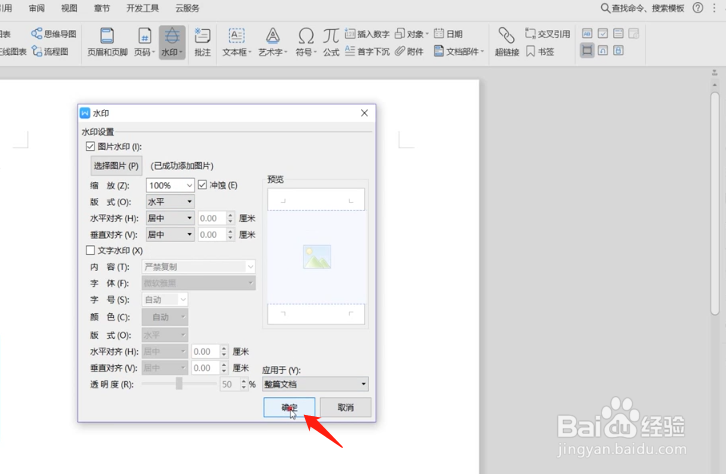Open the Flowchart (流程图) tool
Viewport: 726px width, 474px height.
pos(50,51)
